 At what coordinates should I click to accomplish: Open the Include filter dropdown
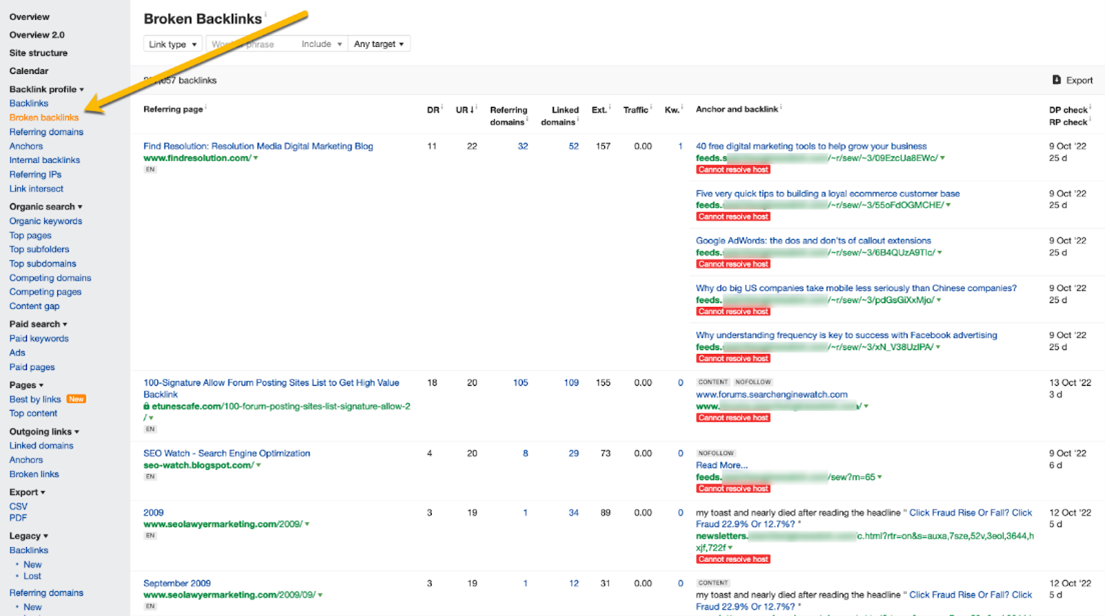(322, 44)
